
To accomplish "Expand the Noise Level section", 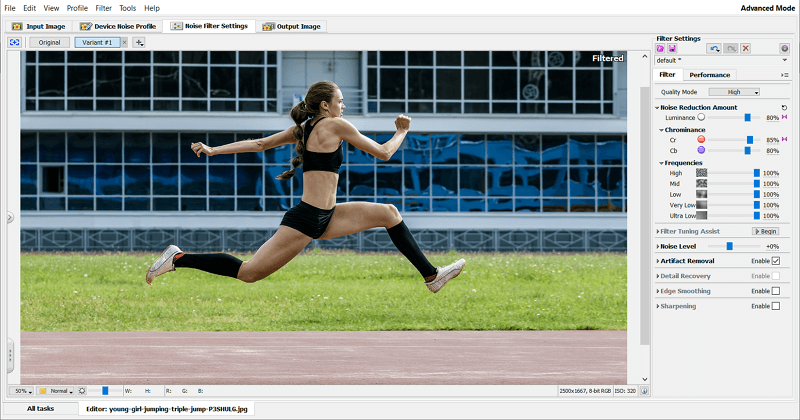I will tap(658, 246).
